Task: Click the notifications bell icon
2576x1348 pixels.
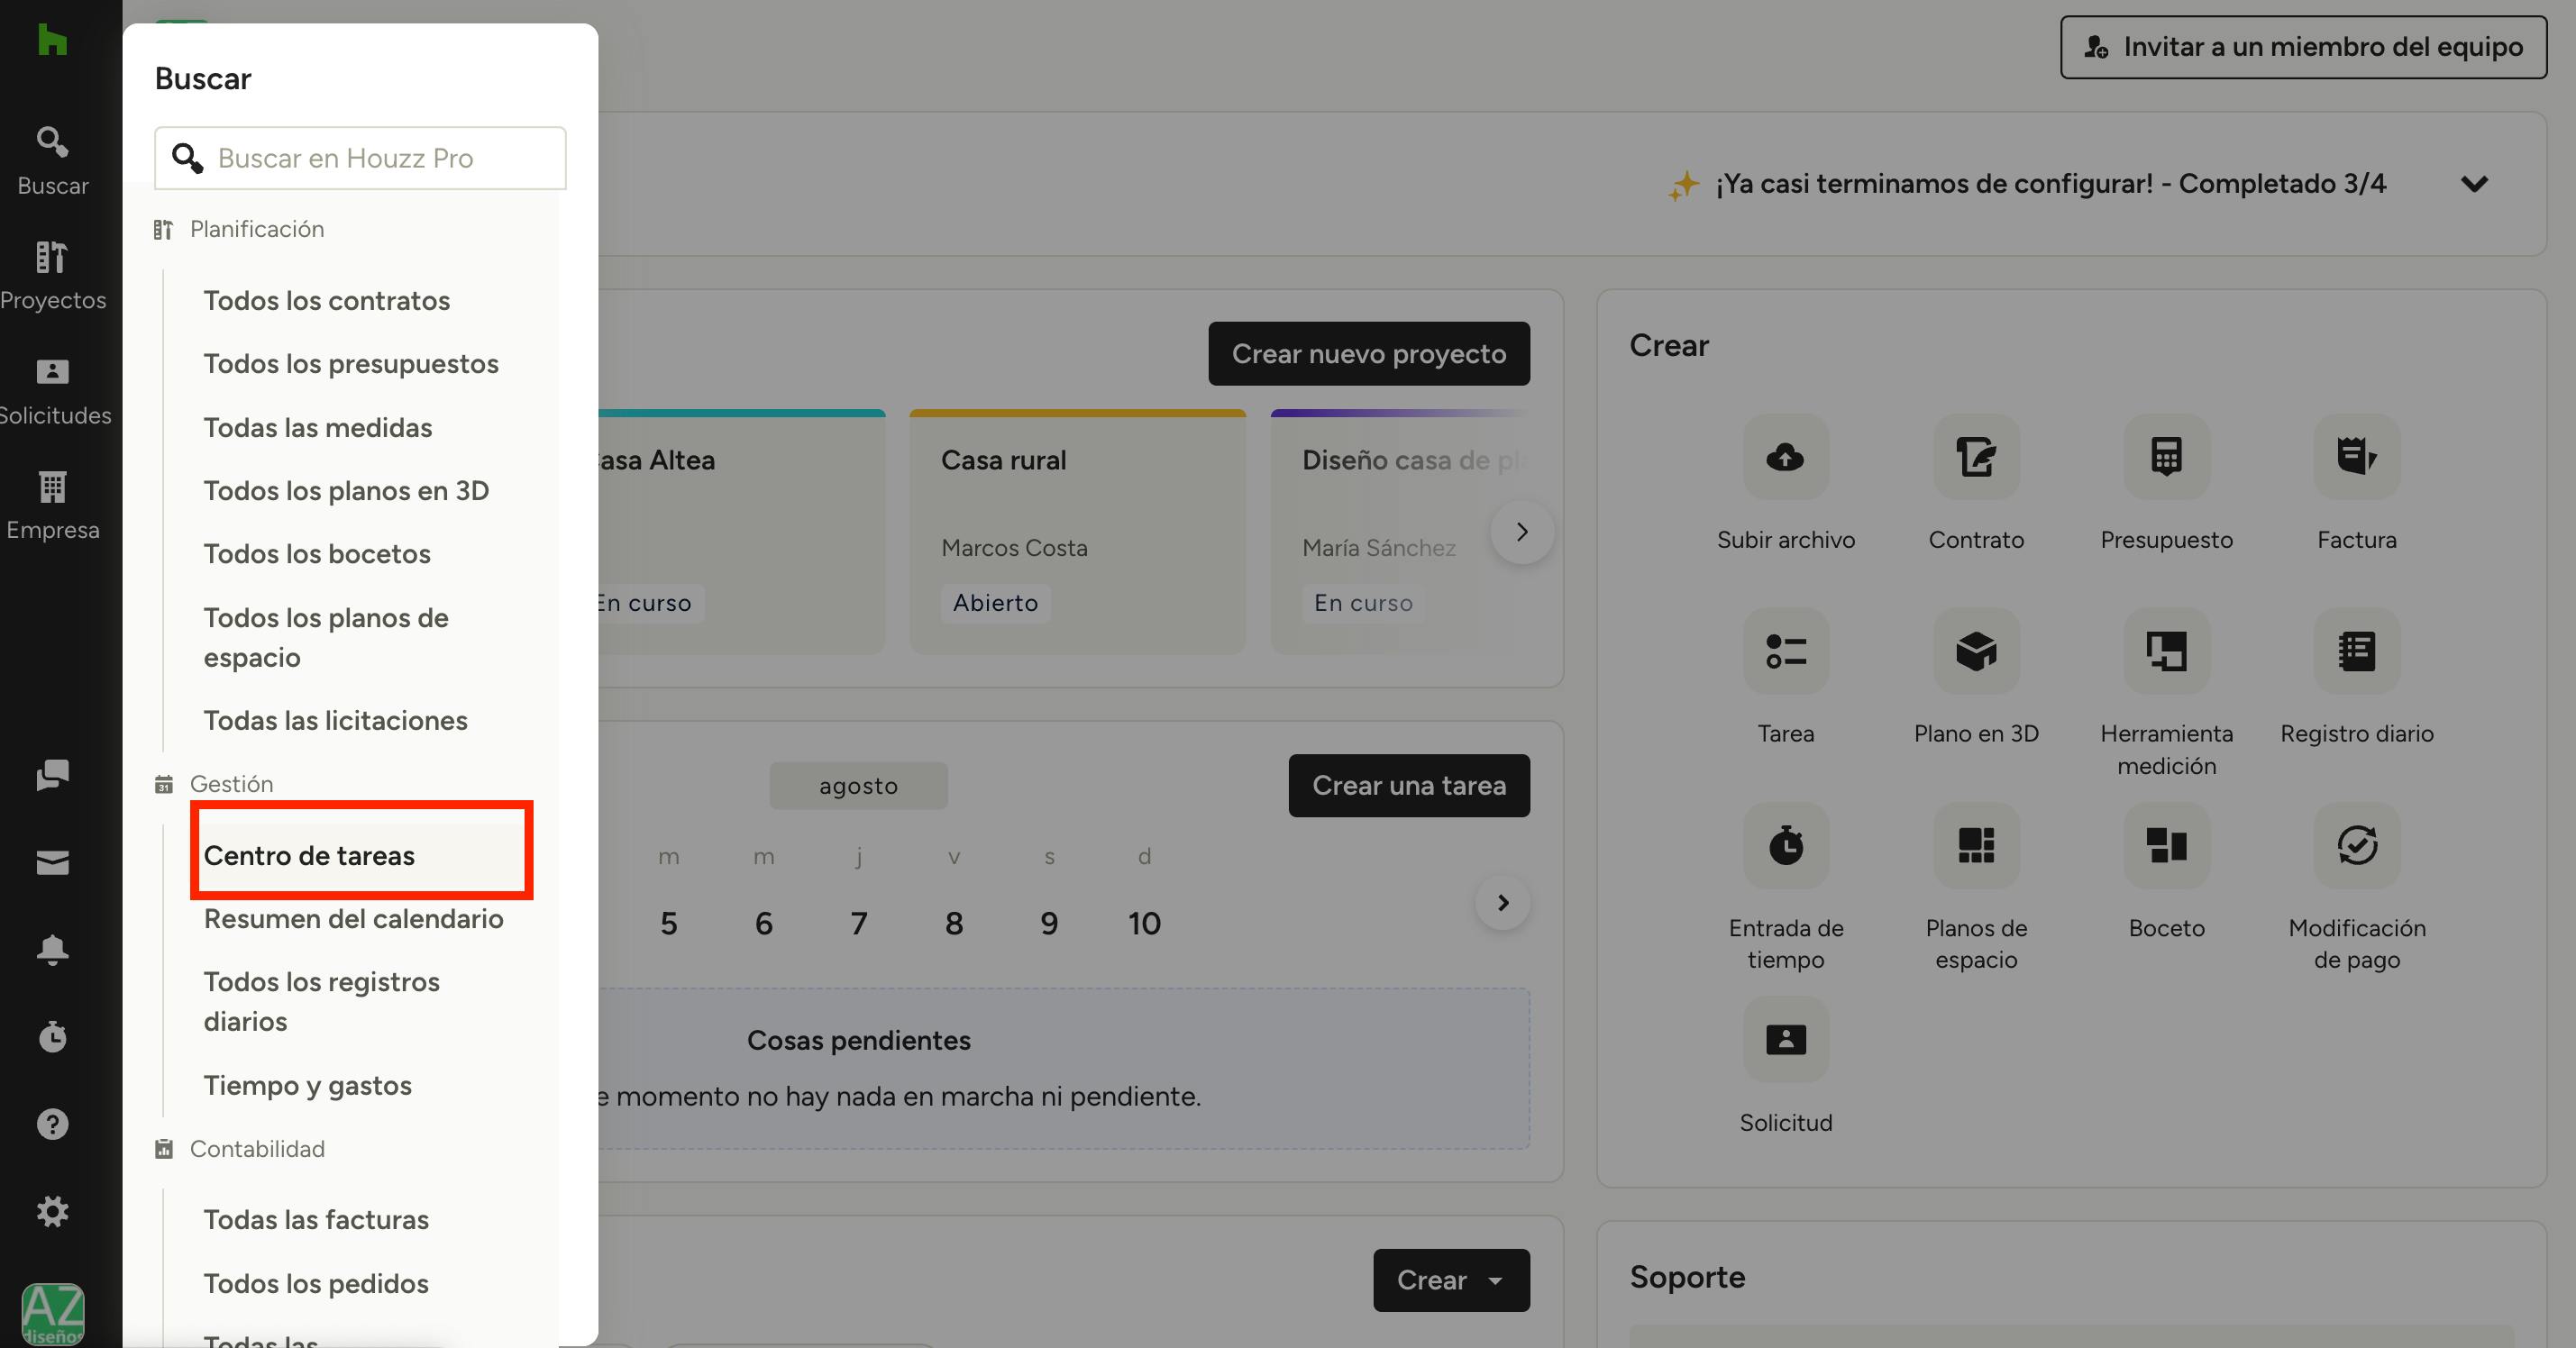Action: point(52,949)
